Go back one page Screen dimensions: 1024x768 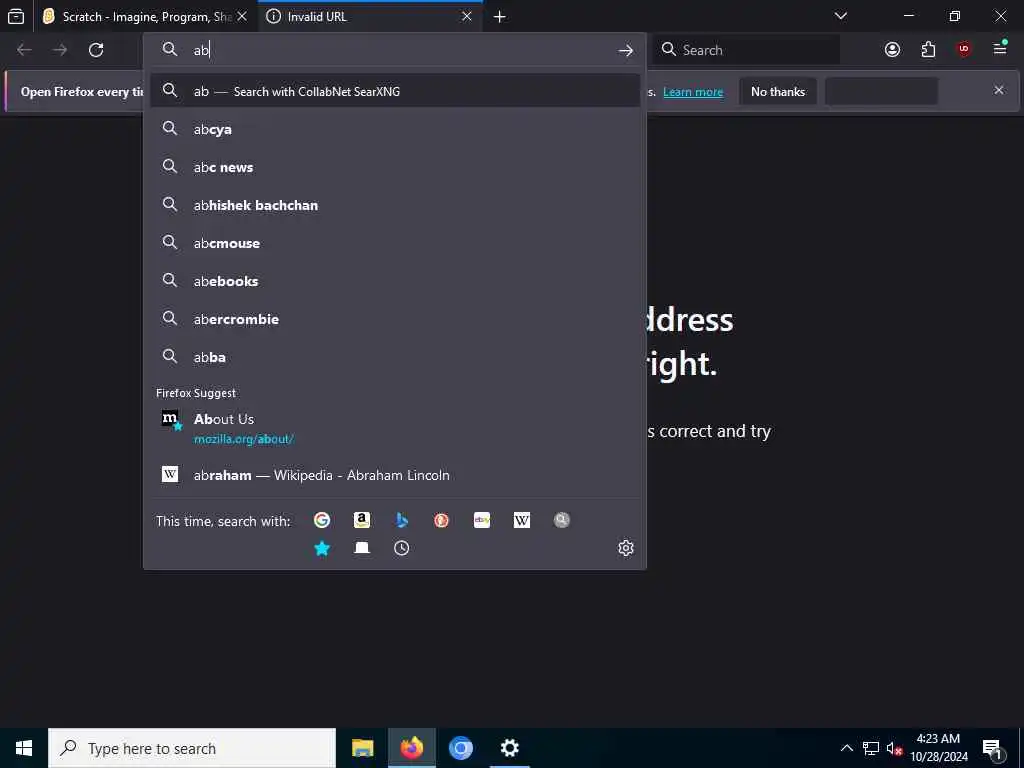pyautogui.click(x=24, y=50)
